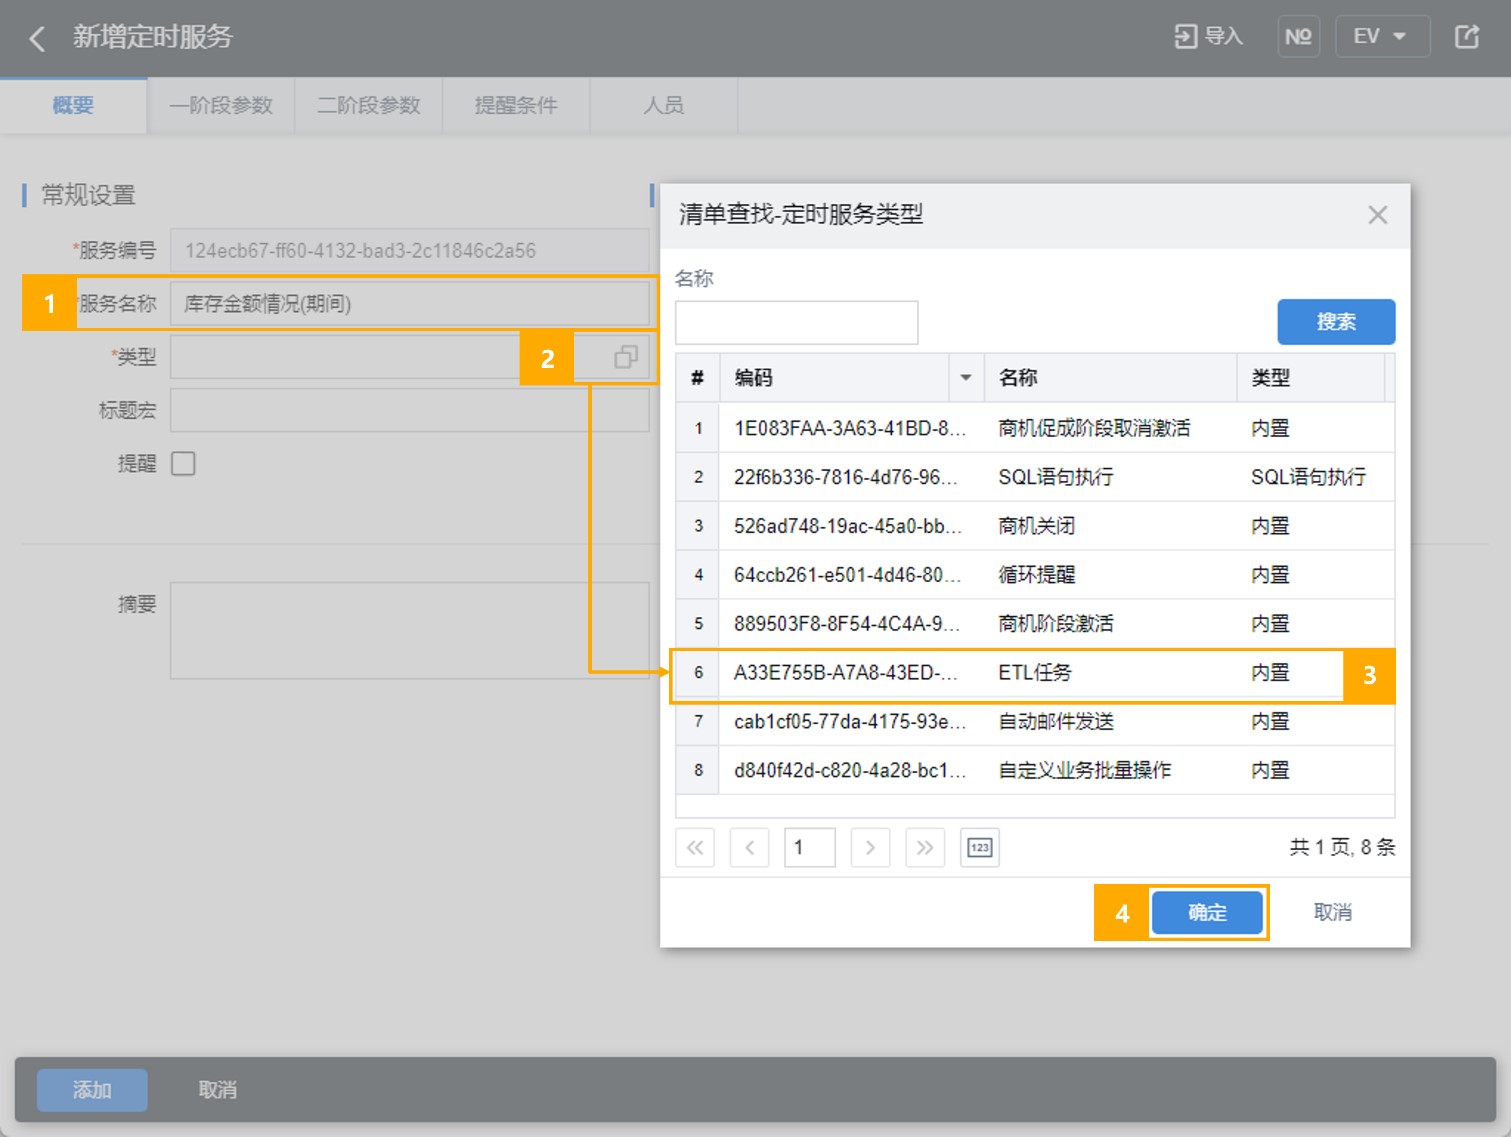
Task: Go to next page of results
Action: (x=870, y=848)
